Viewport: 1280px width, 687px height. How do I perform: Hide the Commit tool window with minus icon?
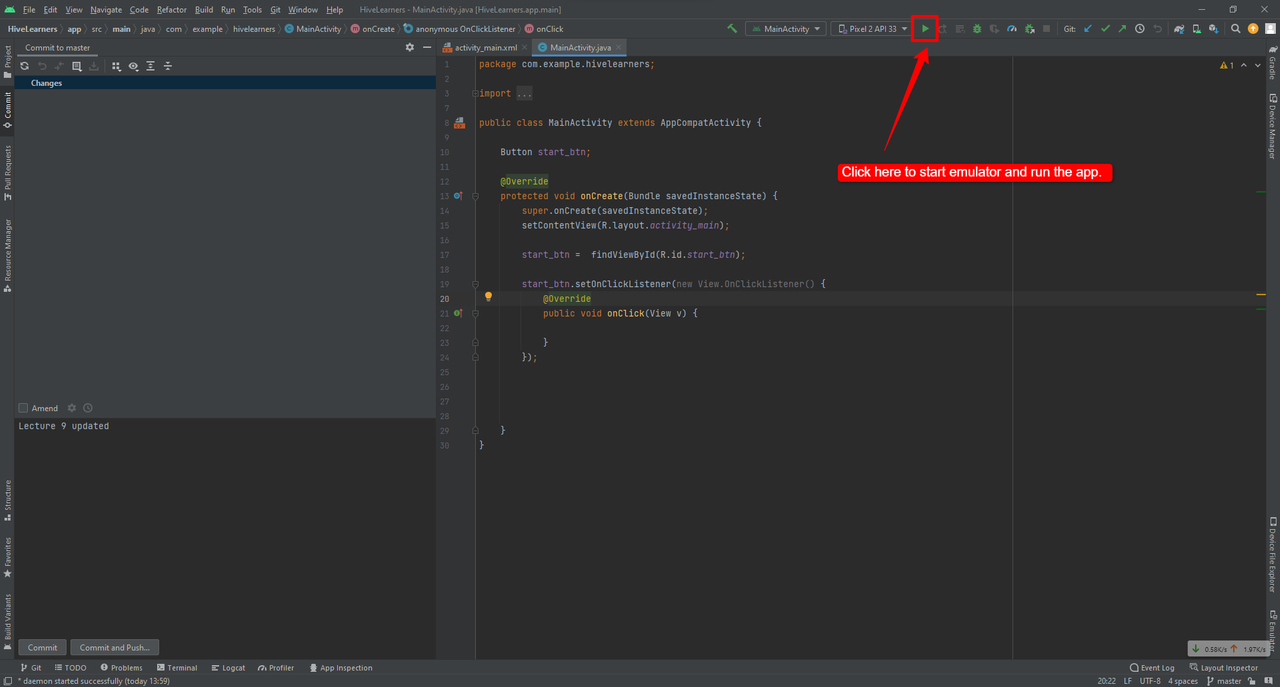pyautogui.click(x=427, y=47)
